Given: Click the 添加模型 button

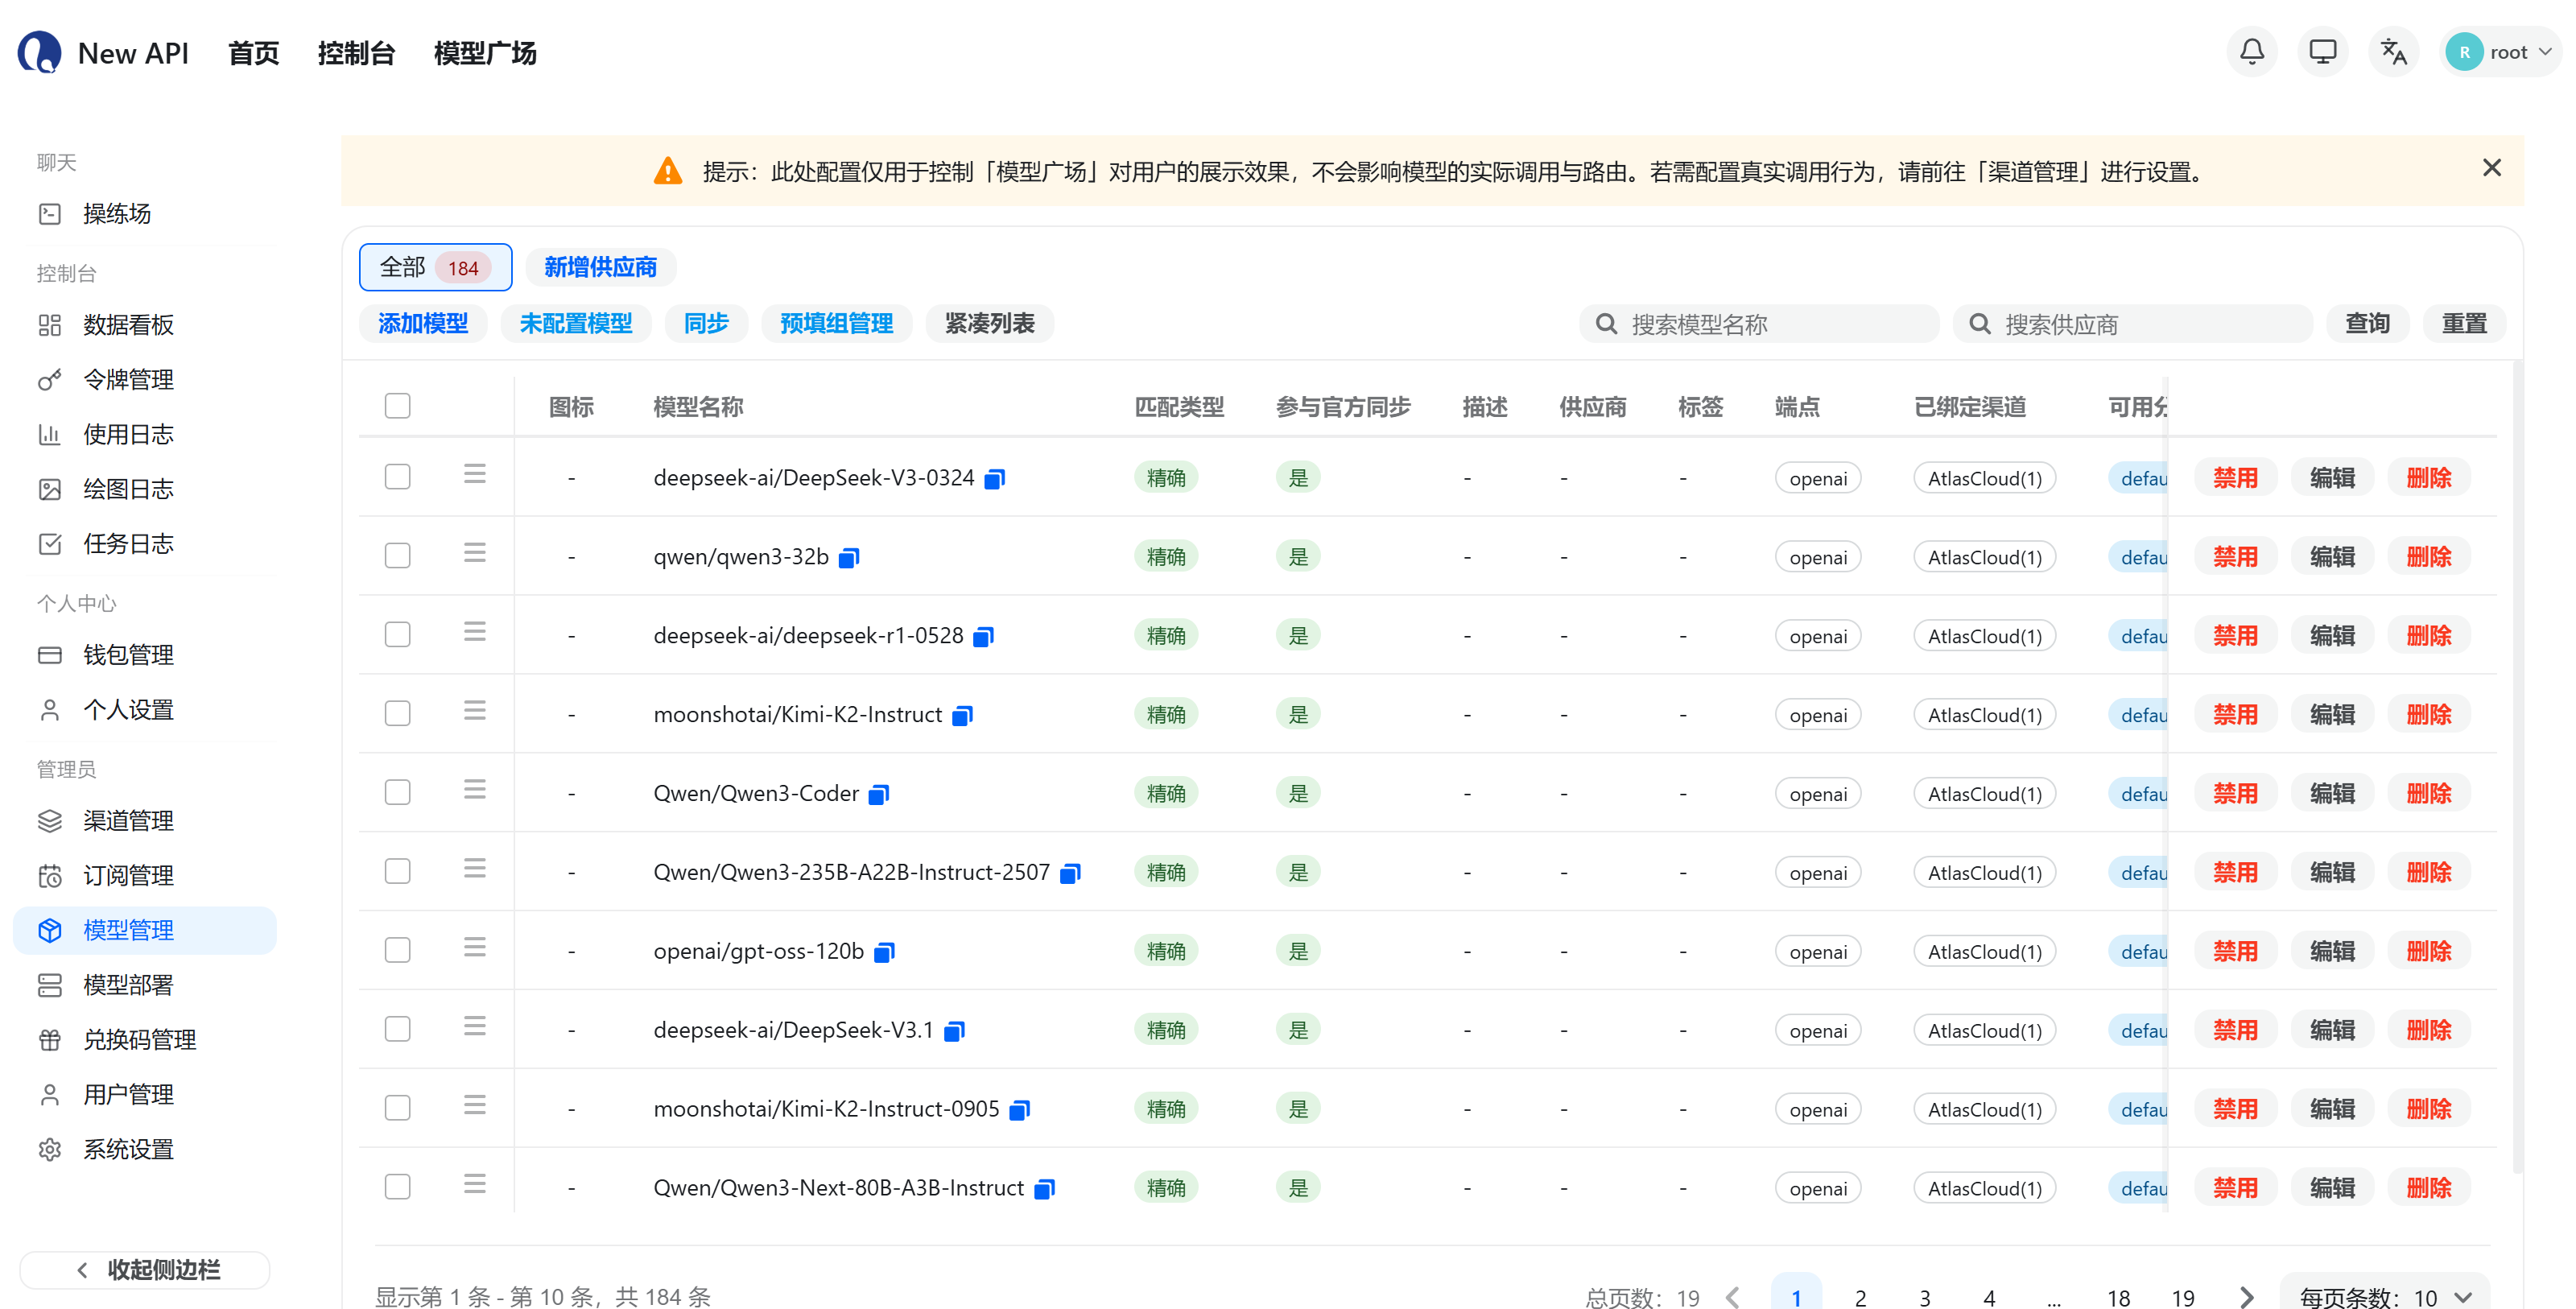Looking at the screenshot, I should [423, 324].
